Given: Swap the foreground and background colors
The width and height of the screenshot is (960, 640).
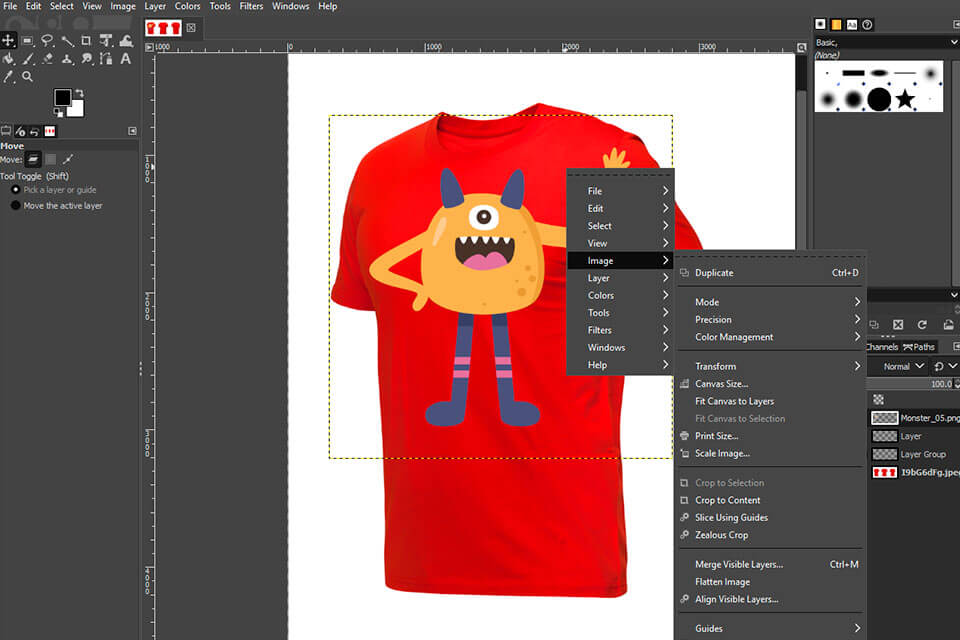Looking at the screenshot, I should (x=80, y=91).
